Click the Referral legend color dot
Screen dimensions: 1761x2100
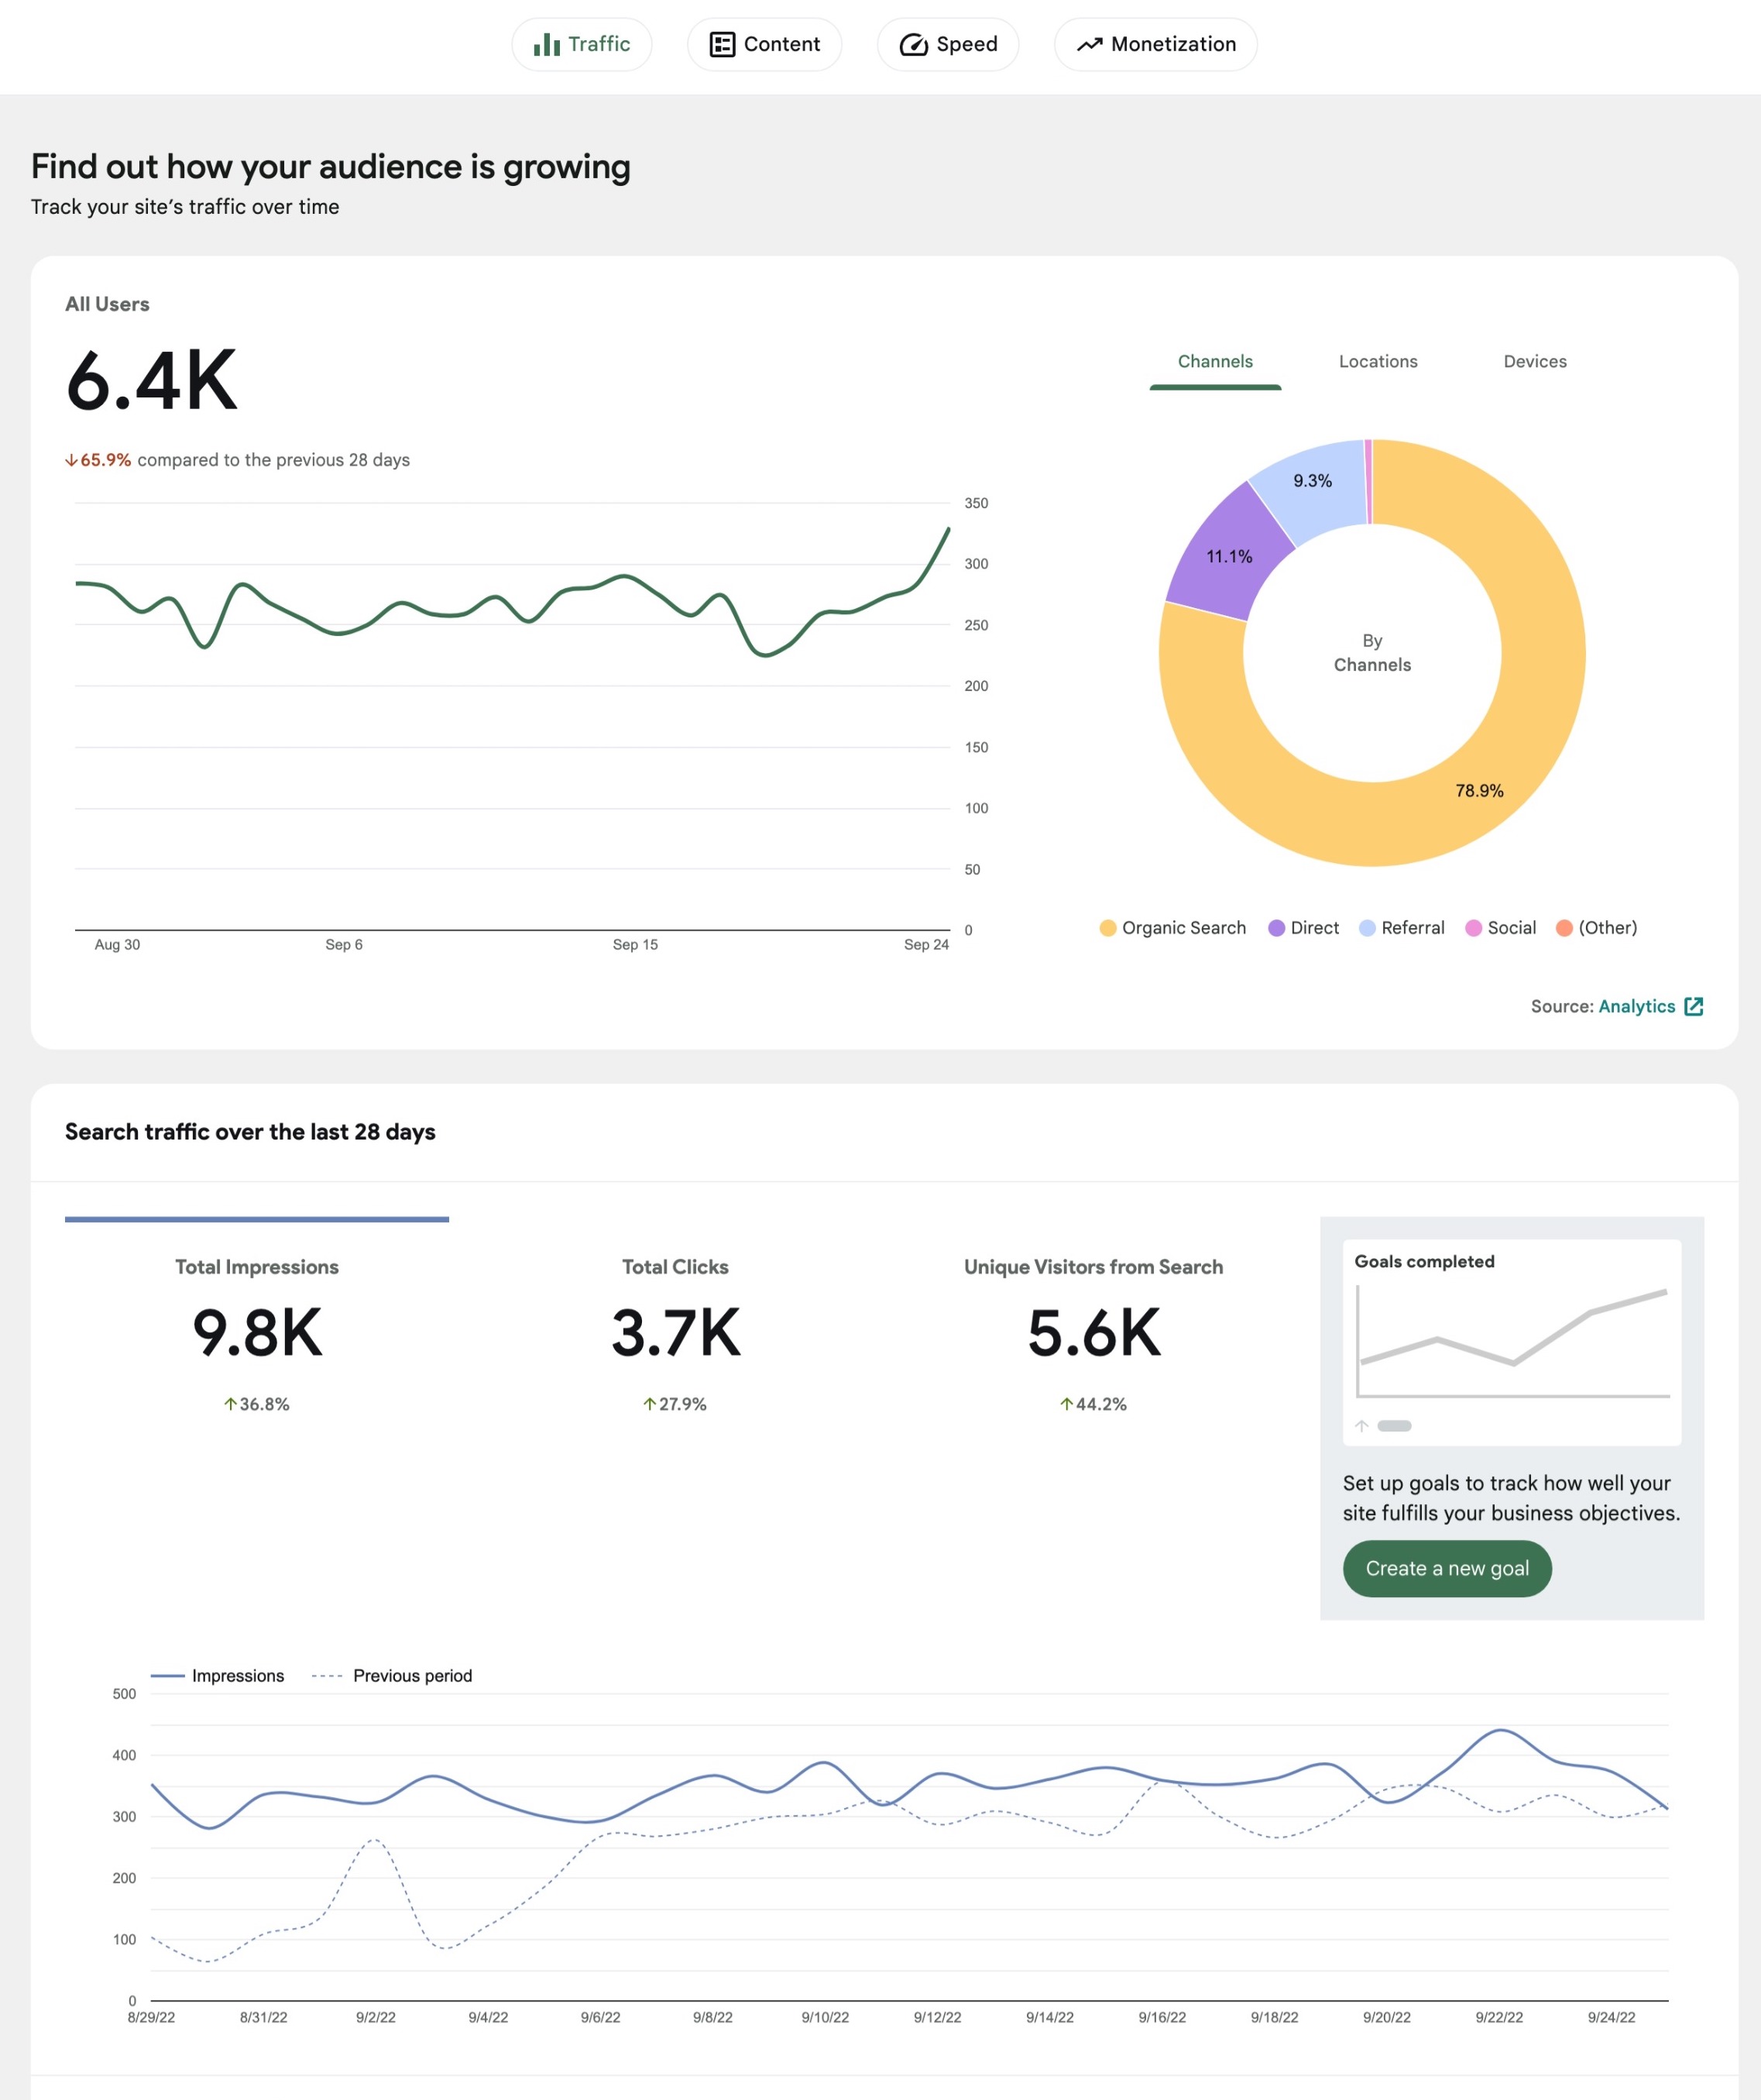click(1367, 928)
